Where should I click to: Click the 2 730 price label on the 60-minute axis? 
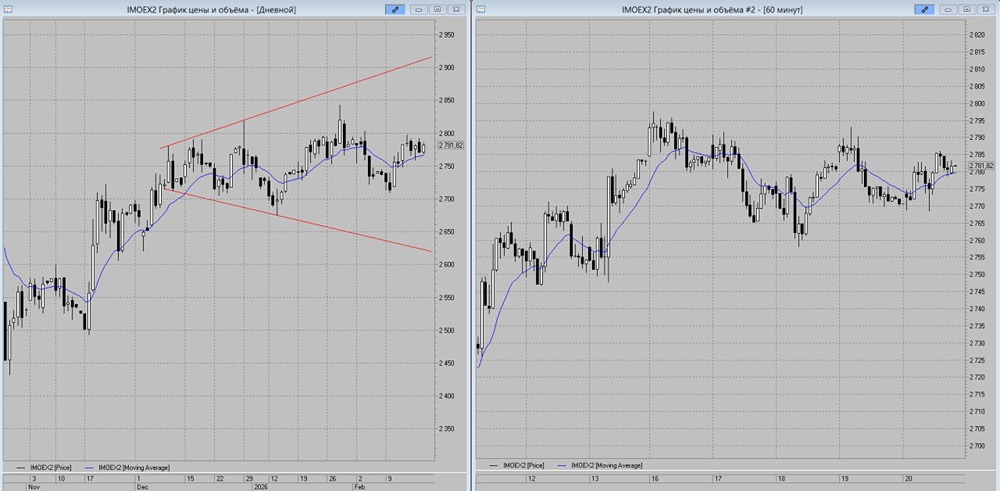(976, 343)
